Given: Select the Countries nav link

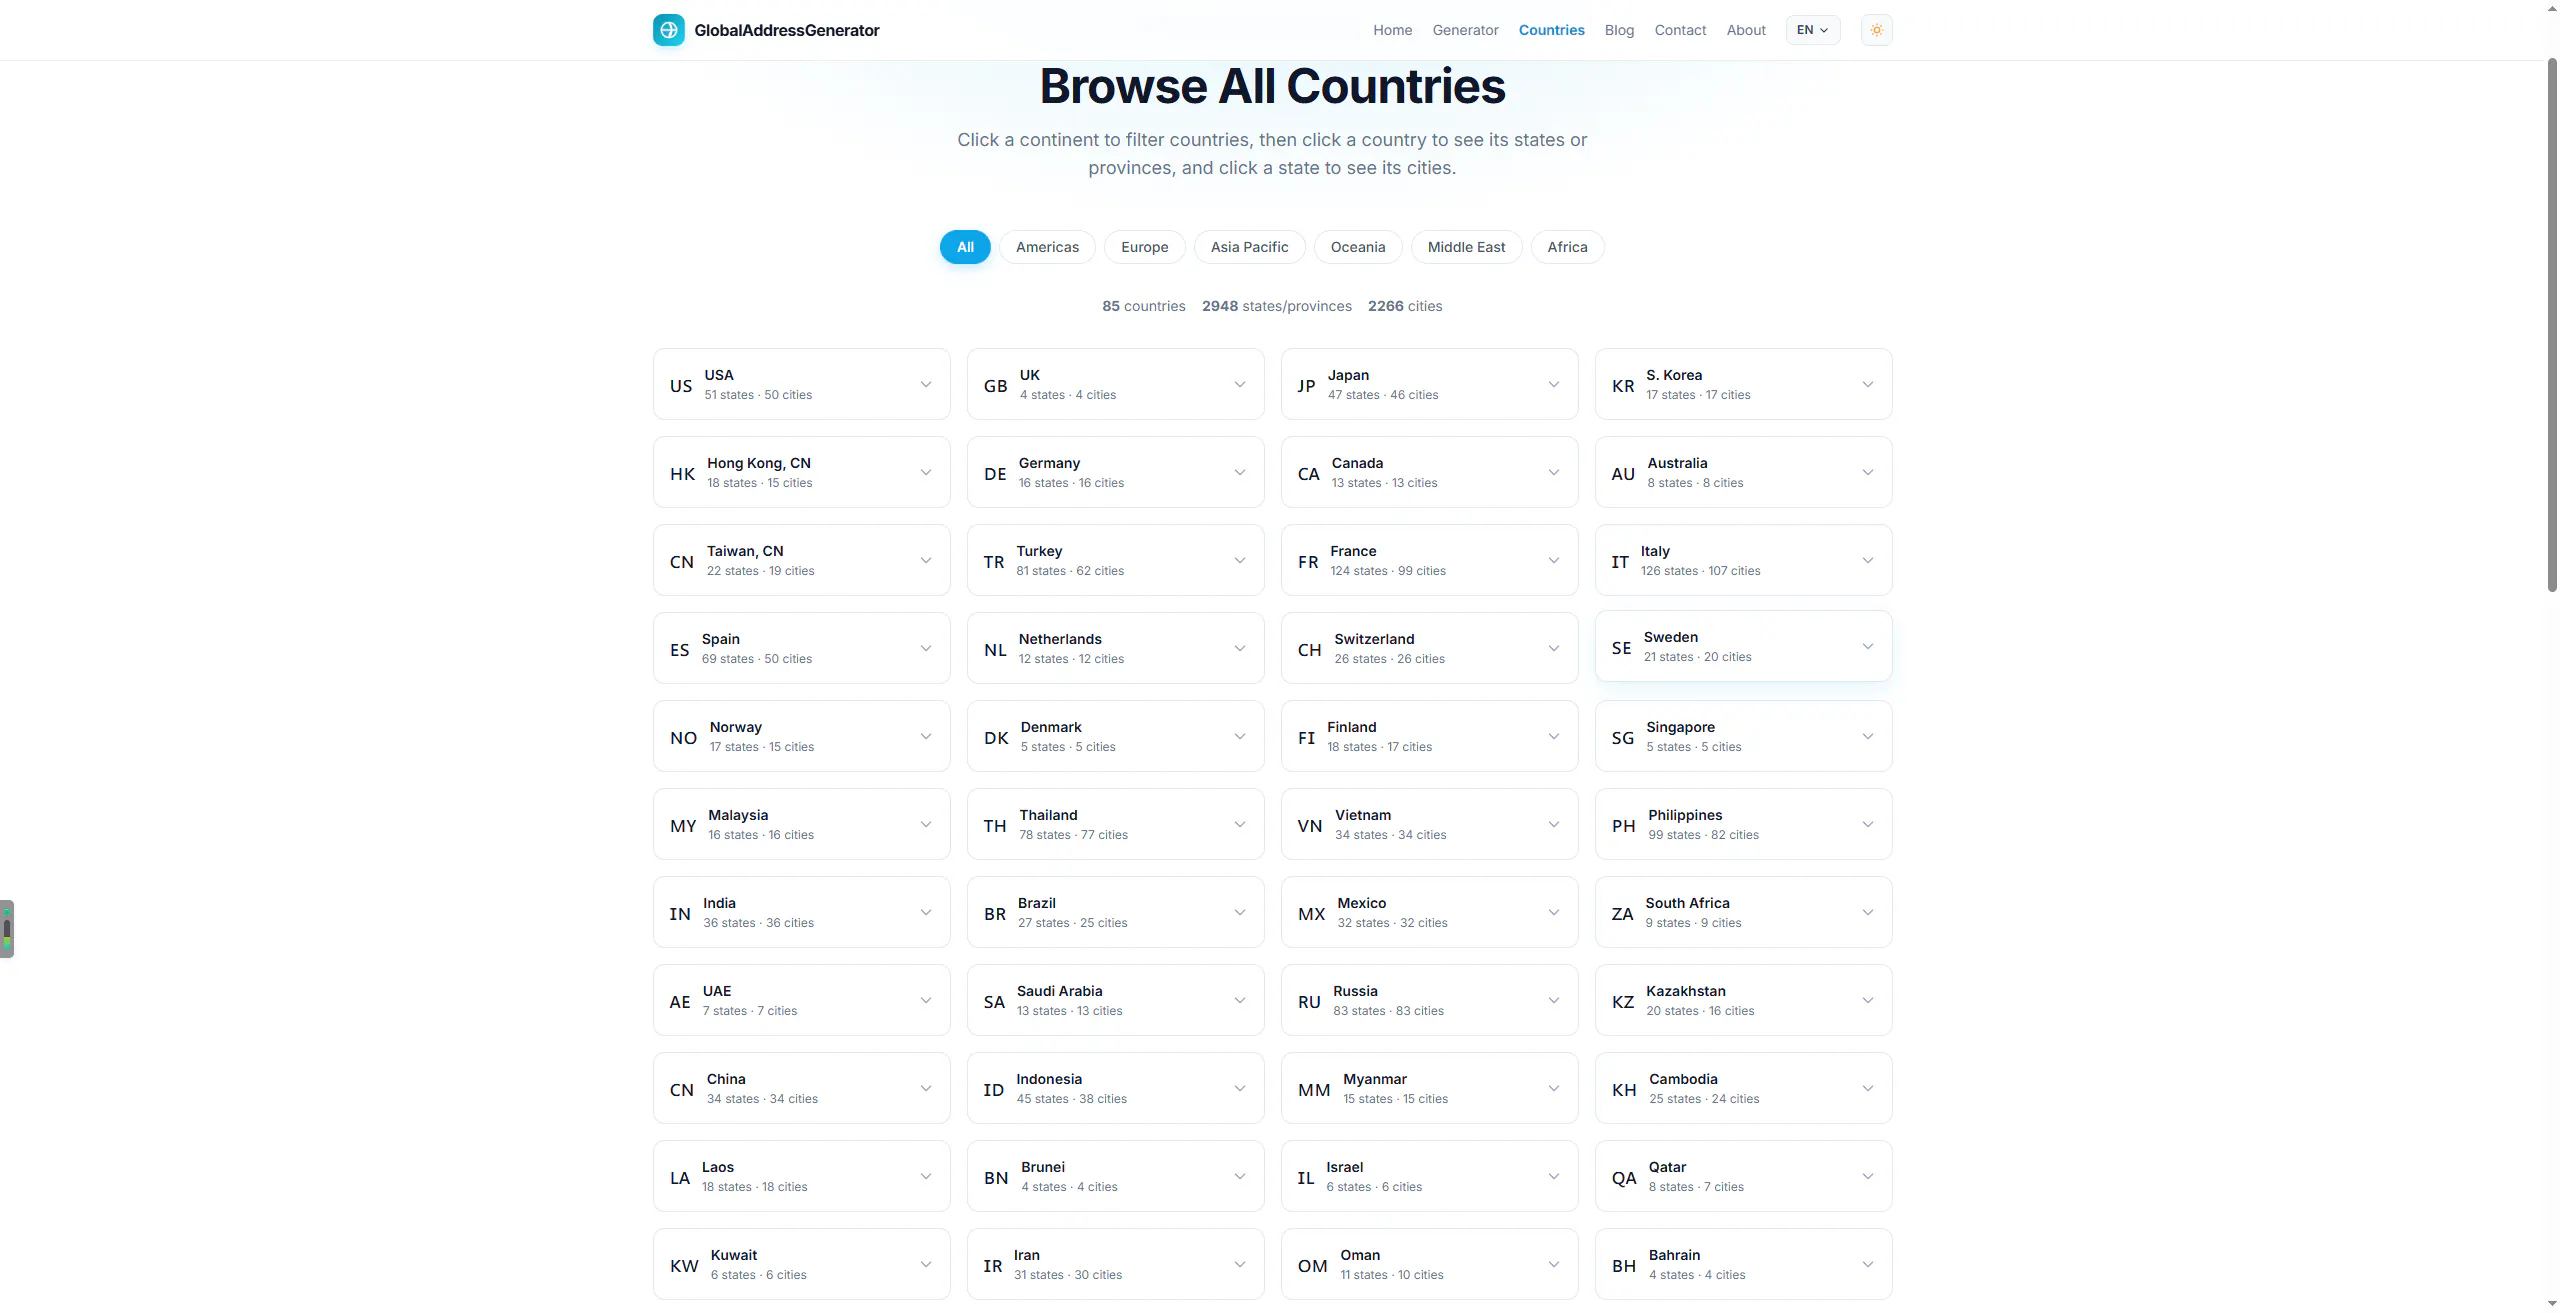Looking at the screenshot, I should (x=1551, y=30).
